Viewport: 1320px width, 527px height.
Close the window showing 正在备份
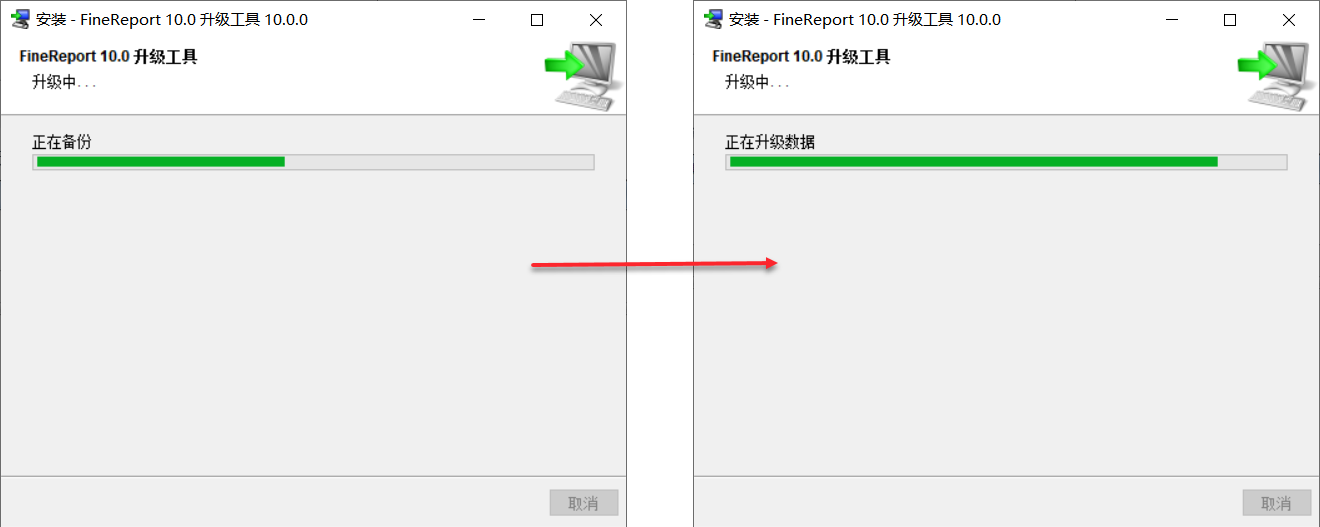point(596,20)
